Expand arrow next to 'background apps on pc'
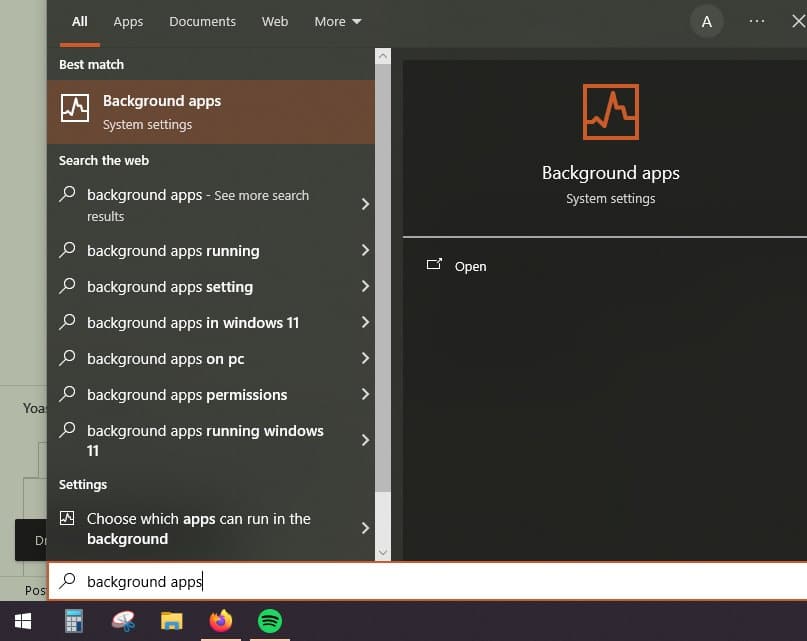Screen dimensions: 807x641 point(365,358)
